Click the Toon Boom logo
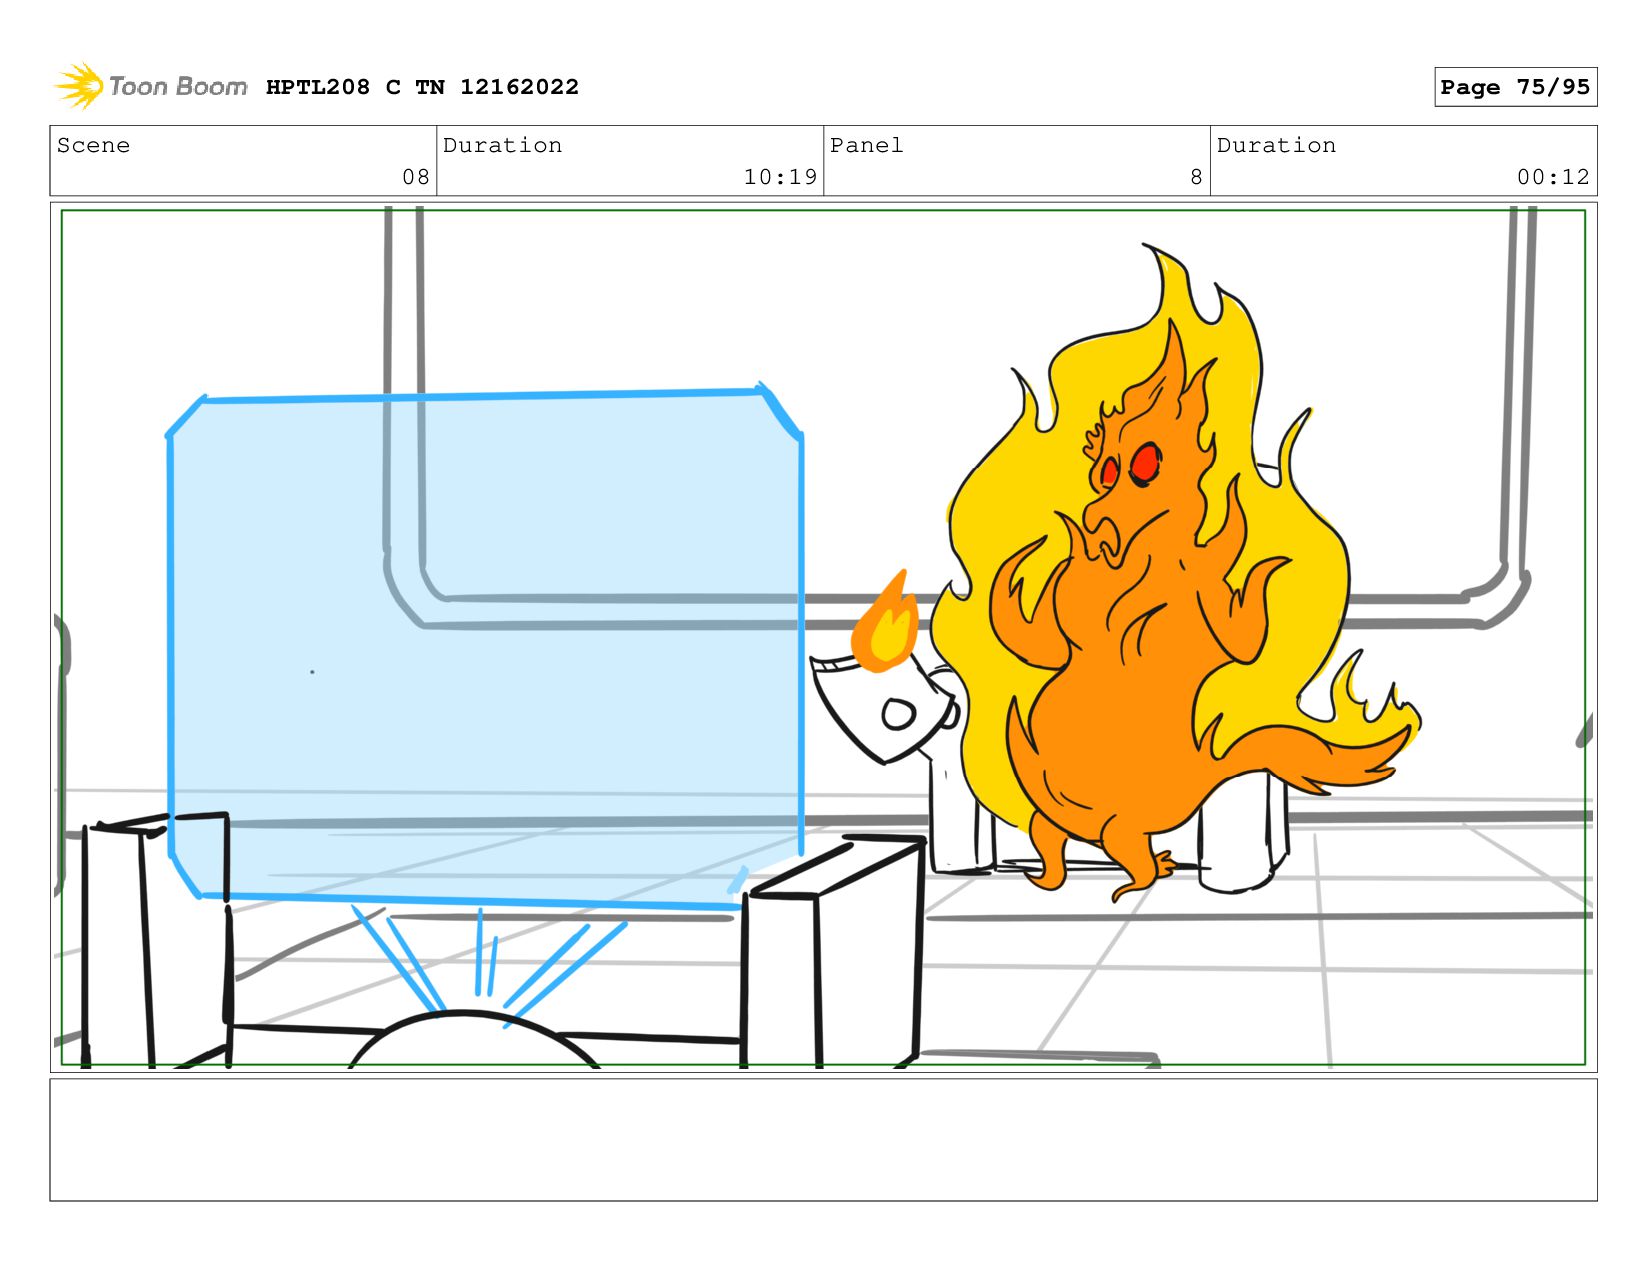1648x1276 pixels. (150, 86)
